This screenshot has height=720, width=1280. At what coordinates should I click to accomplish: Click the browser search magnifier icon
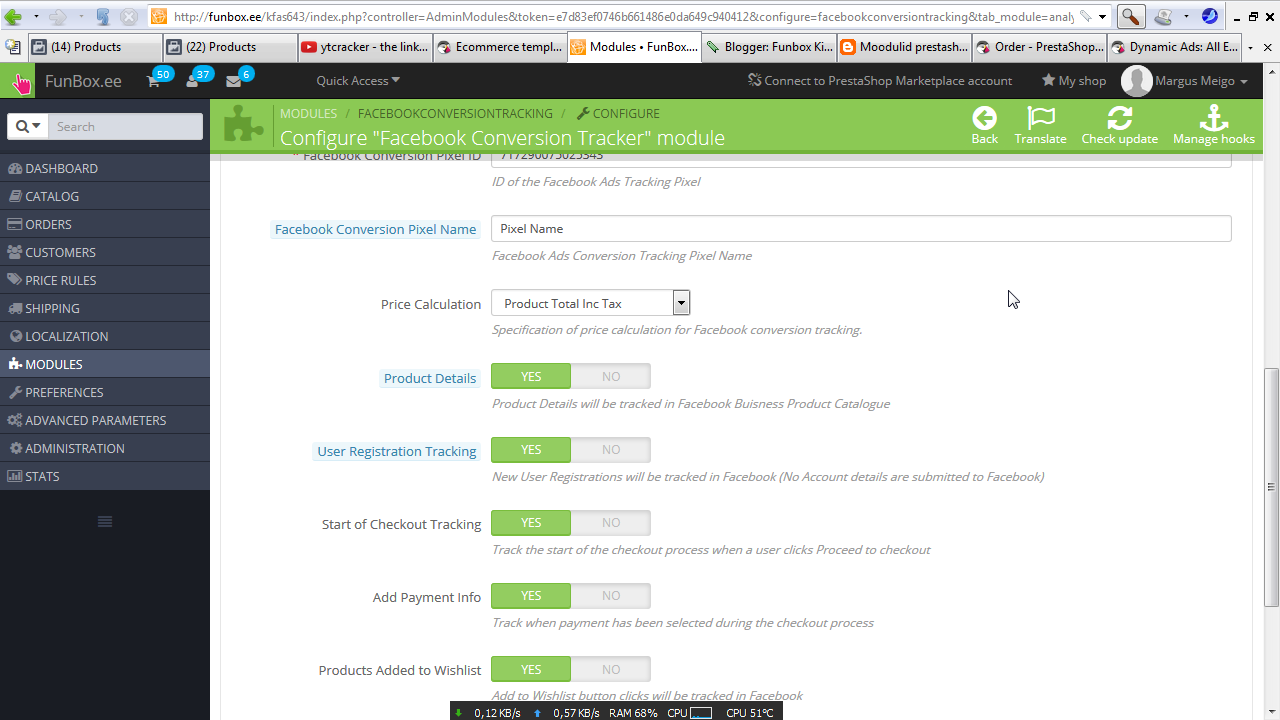click(1129, 17)
